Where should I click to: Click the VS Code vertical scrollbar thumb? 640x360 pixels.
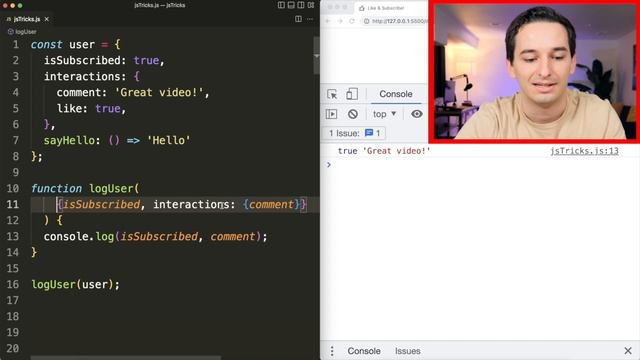coord(316,56)
